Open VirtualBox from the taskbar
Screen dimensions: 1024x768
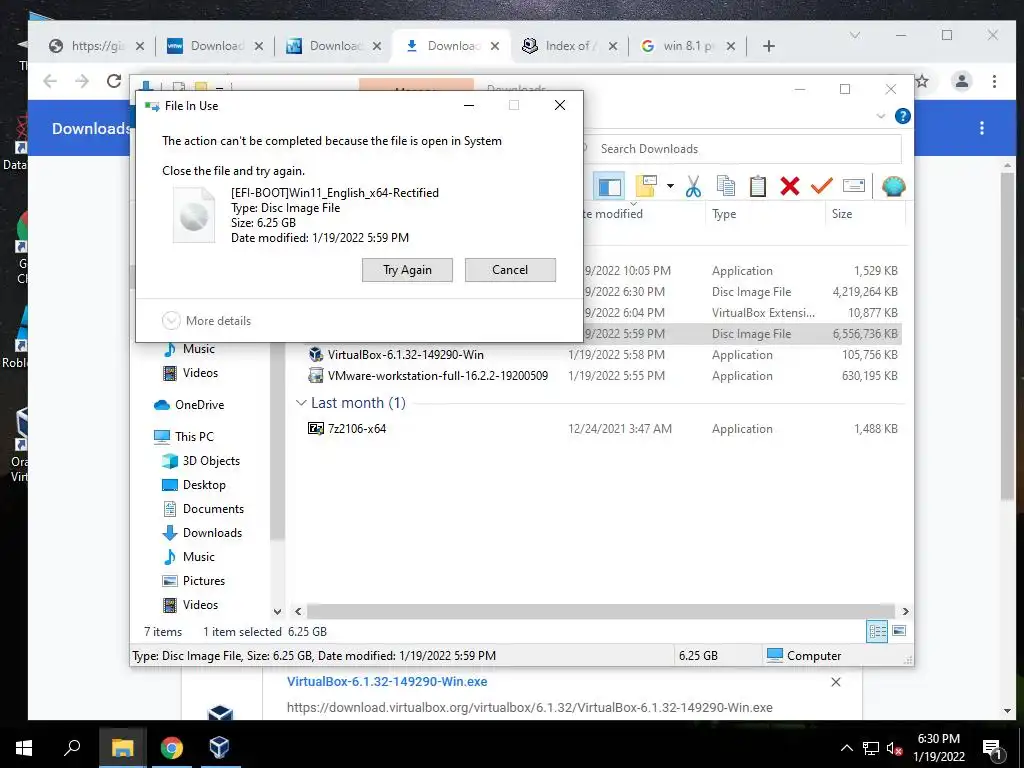coord(219,748)
